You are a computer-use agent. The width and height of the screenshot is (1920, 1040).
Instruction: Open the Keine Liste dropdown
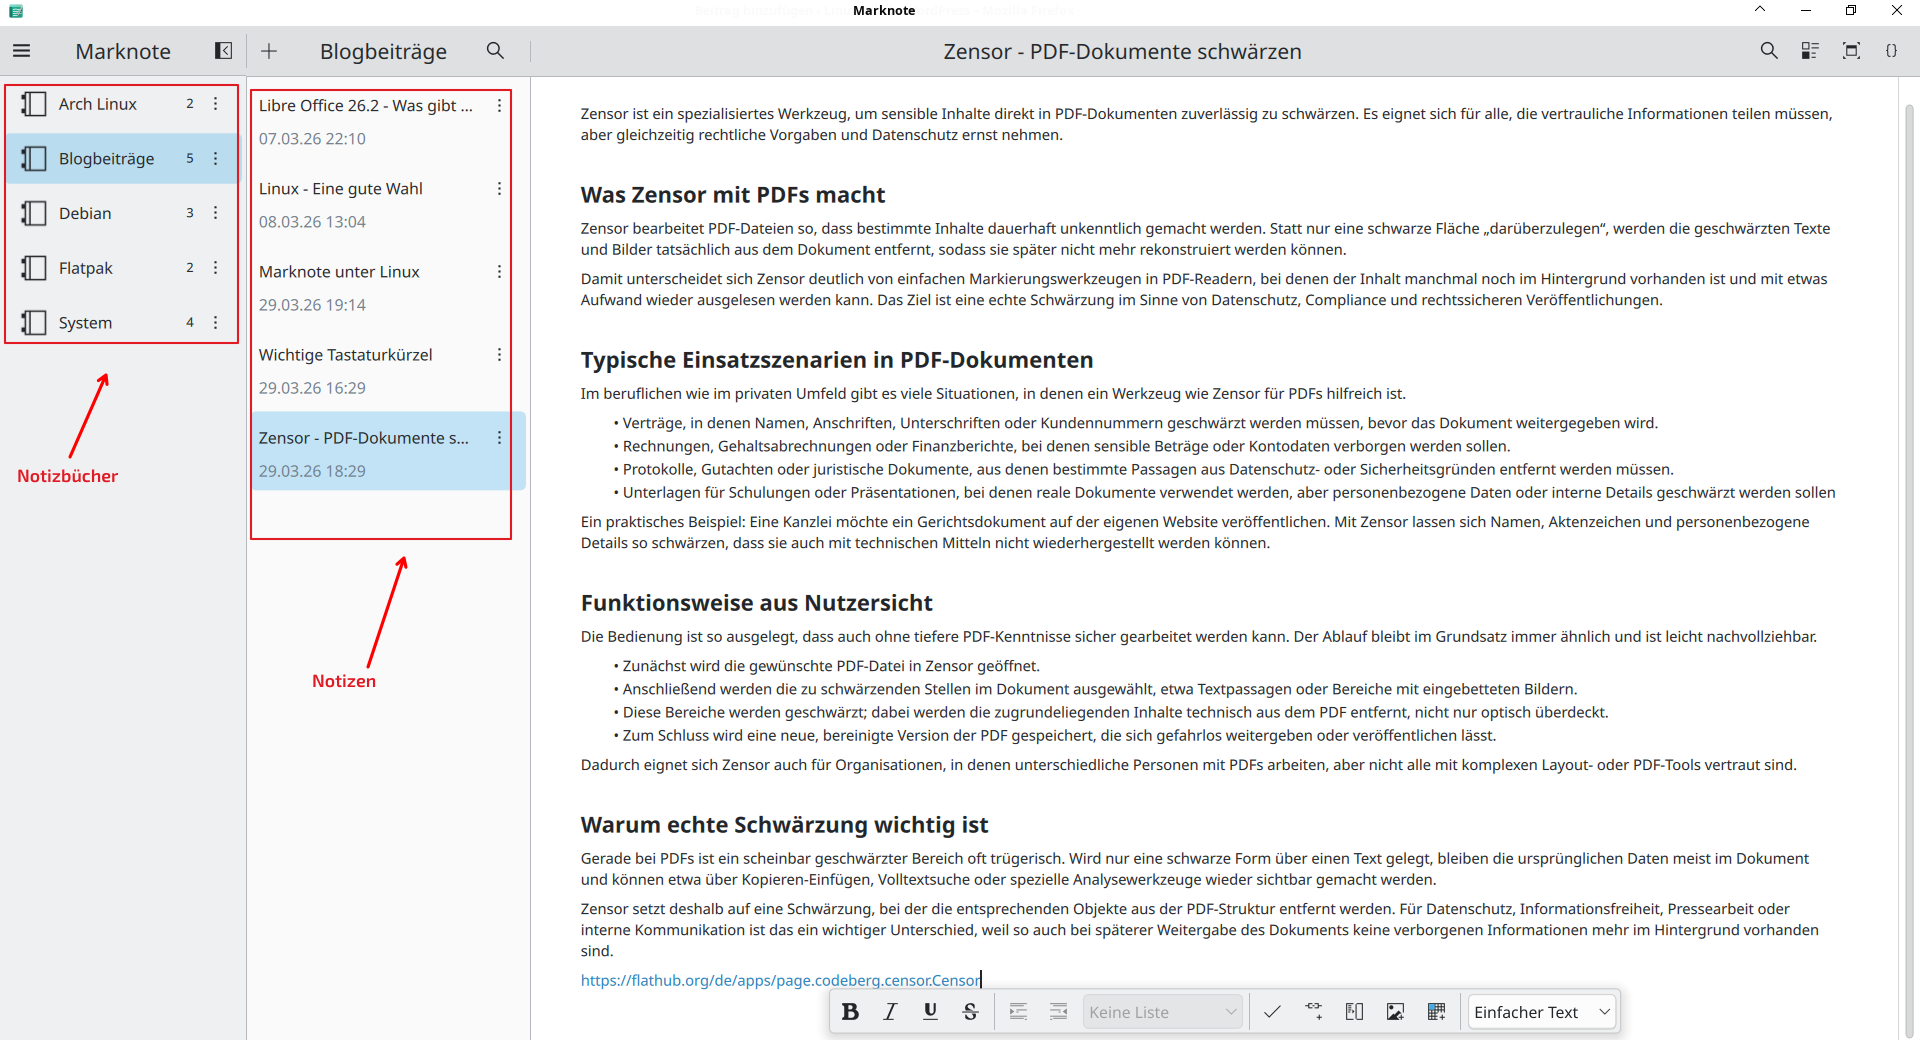point(1162,1012)
